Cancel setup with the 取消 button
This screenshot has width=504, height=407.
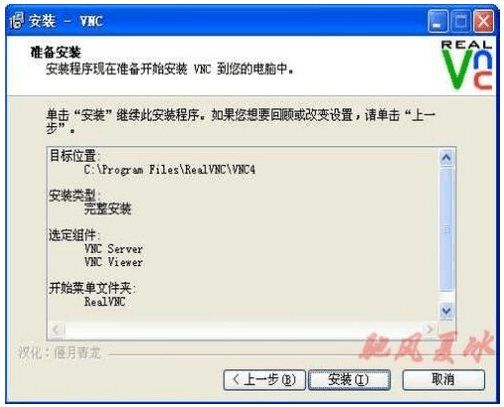coord(443,379)
